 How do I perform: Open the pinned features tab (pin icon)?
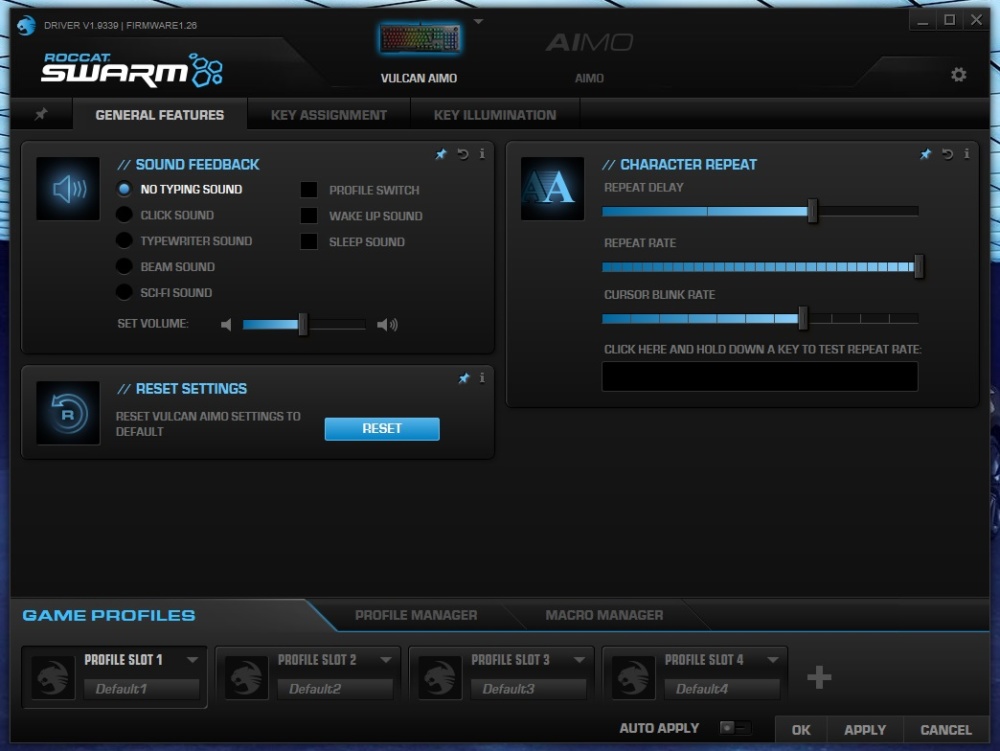[41, 114]
